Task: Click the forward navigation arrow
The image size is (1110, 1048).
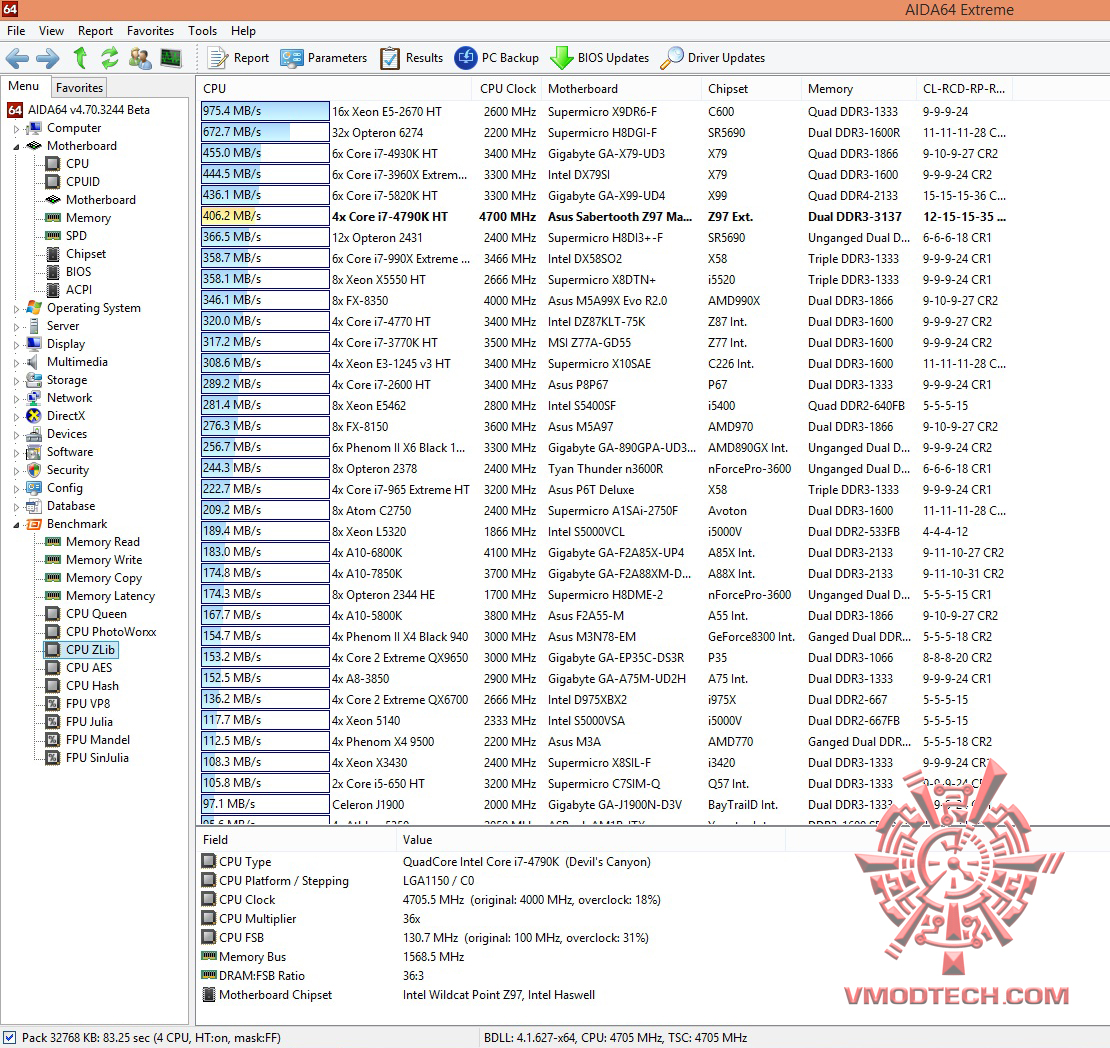Action: (x=47, y=58)
